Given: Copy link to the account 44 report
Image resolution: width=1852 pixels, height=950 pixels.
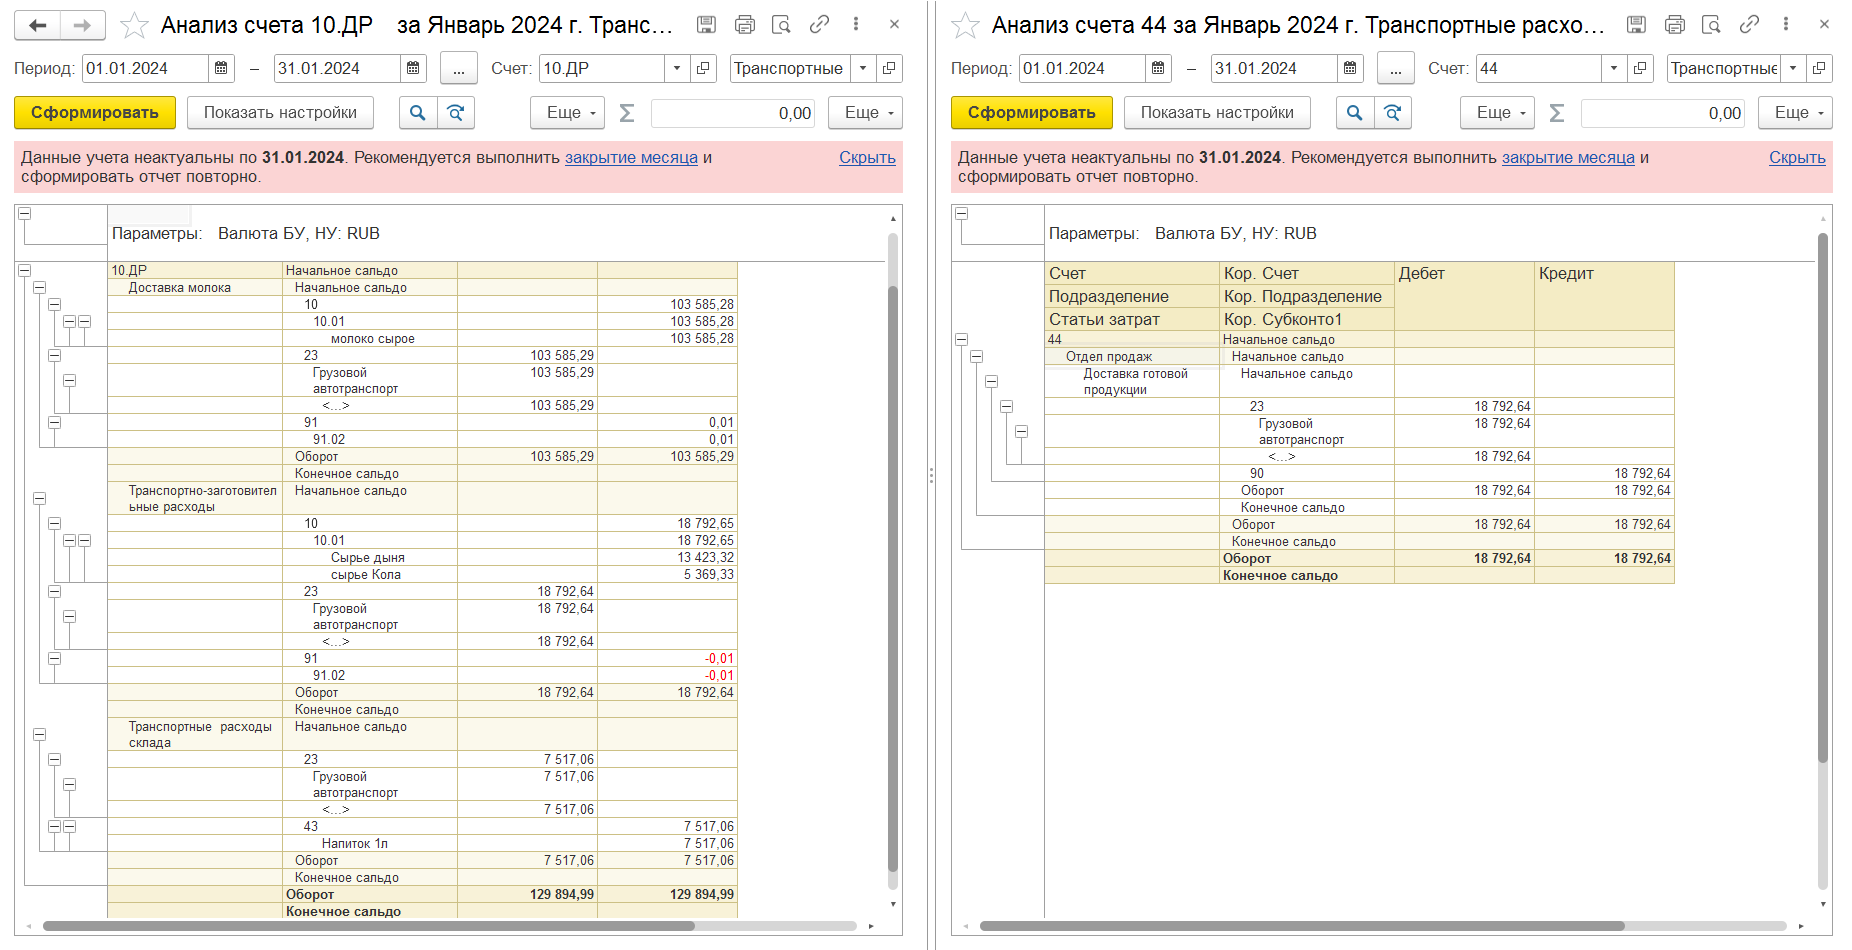Looking at the screenshot, I should tap(1749, 25).
